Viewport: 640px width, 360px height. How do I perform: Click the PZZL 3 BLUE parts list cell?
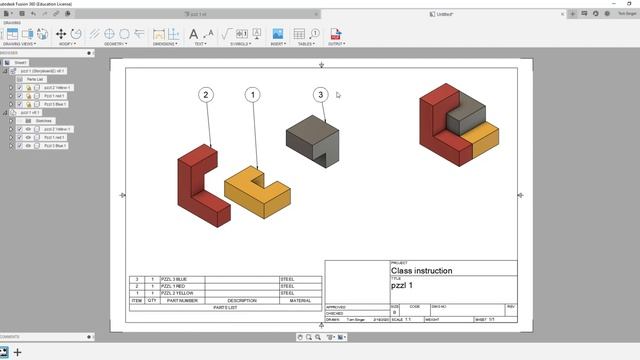click(182, 279)
